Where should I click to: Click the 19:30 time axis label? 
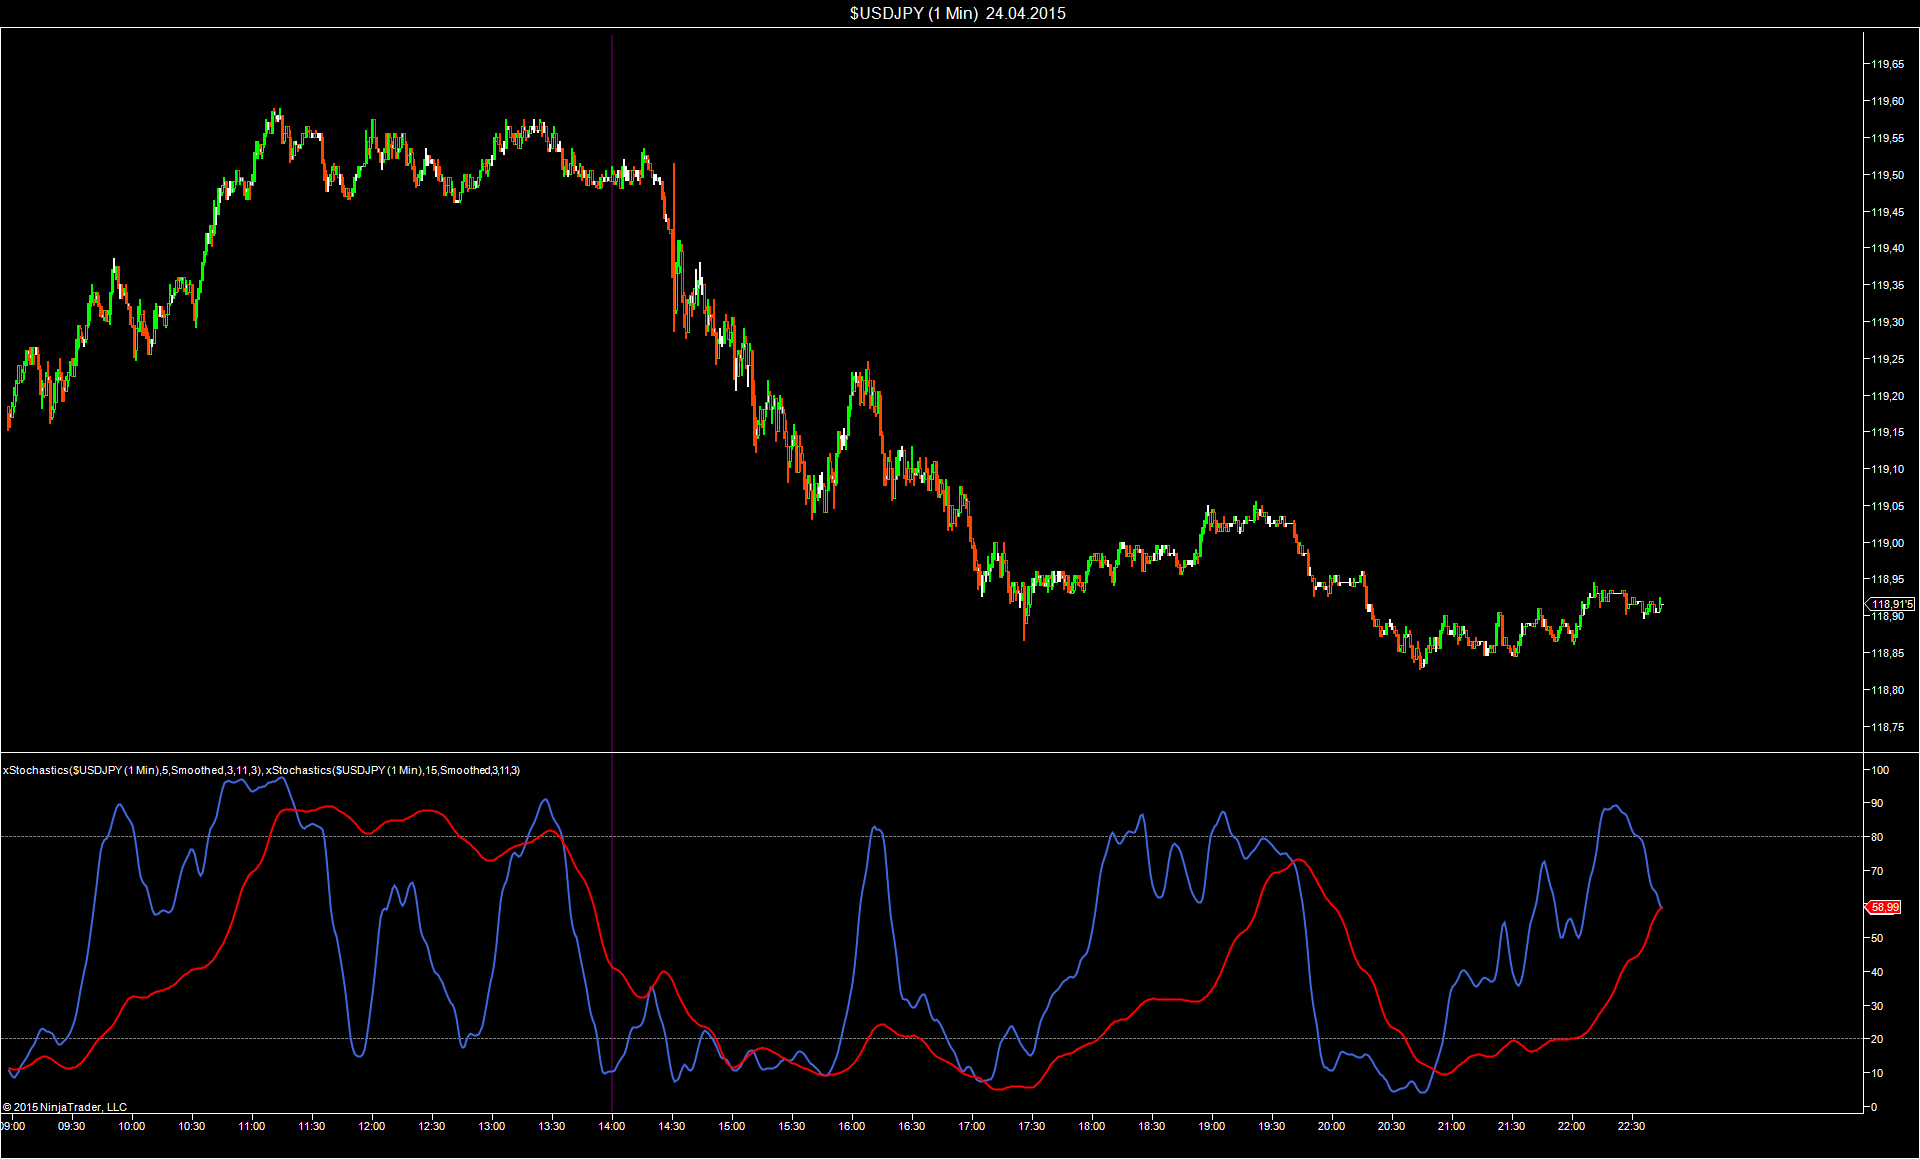[x=1272, y=1126]
